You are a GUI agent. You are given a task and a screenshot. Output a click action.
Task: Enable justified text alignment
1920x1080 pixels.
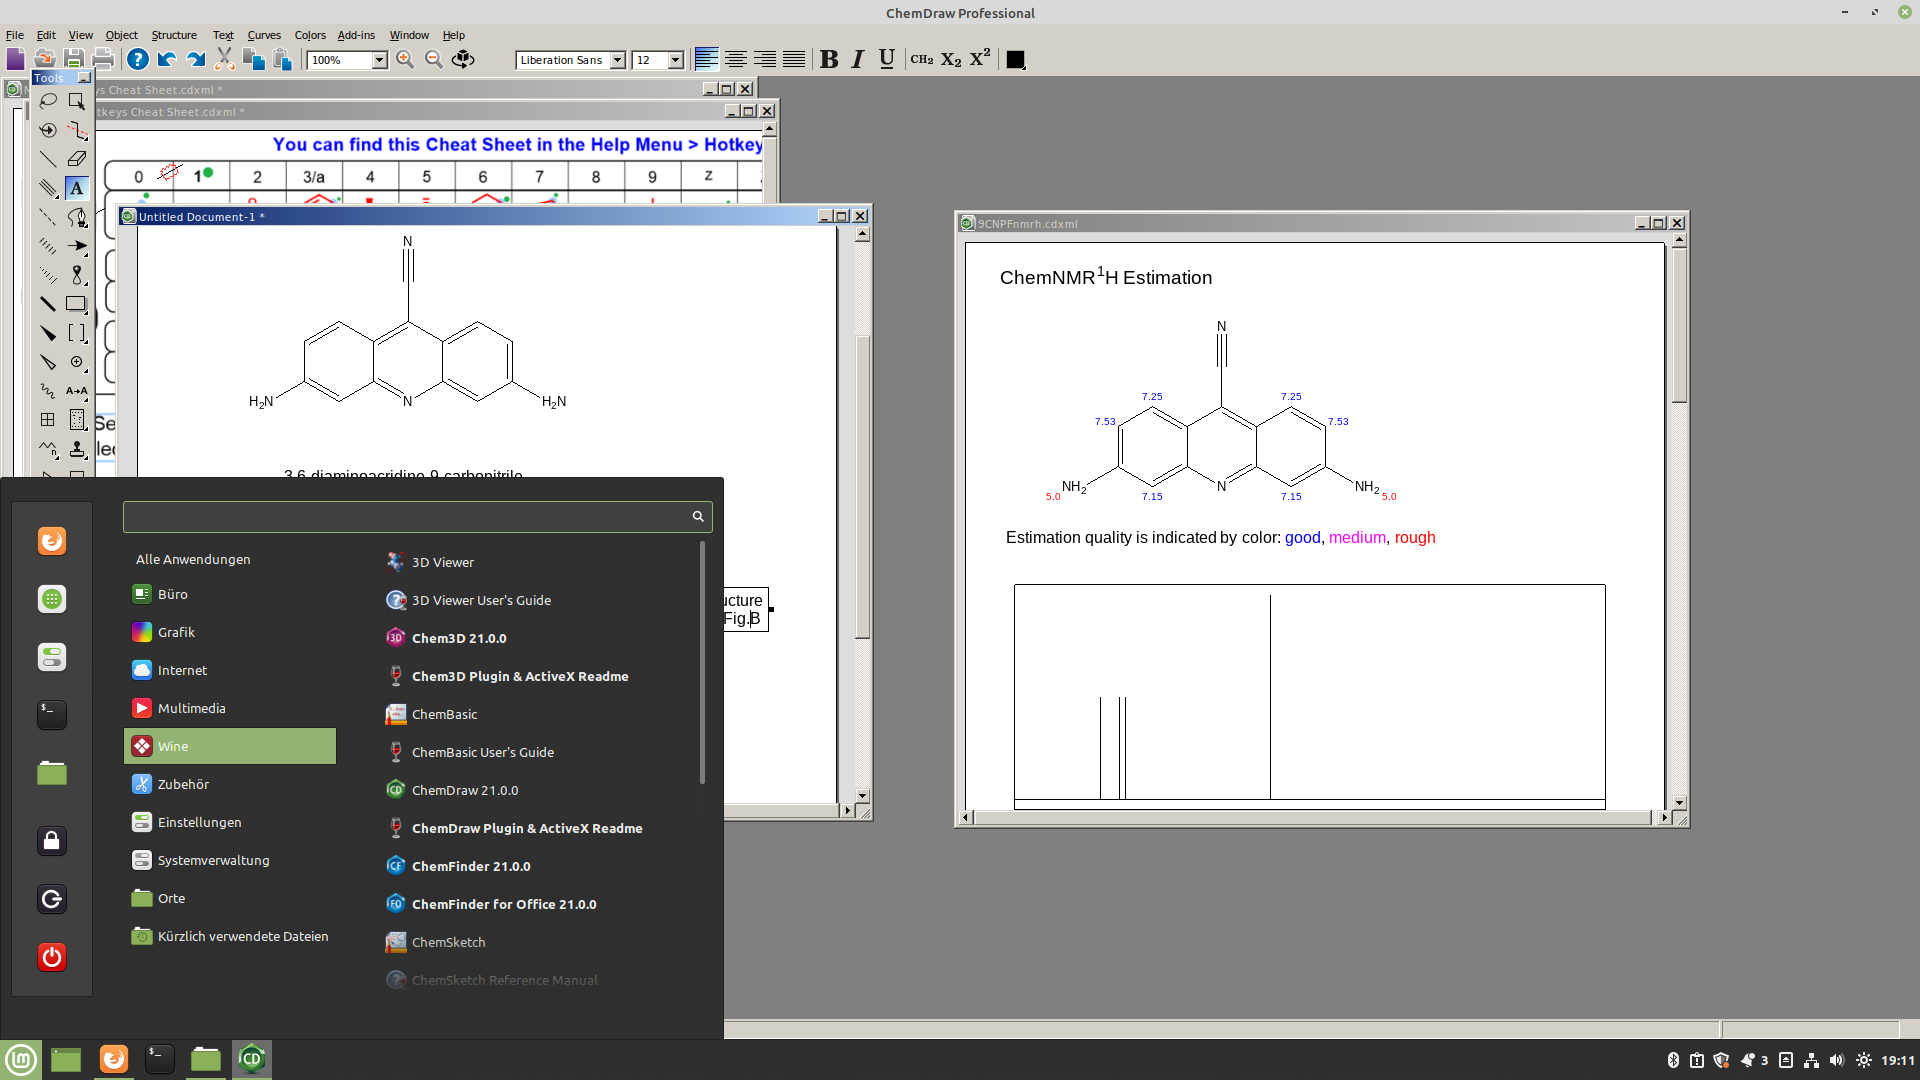click(x=793, y=59)
